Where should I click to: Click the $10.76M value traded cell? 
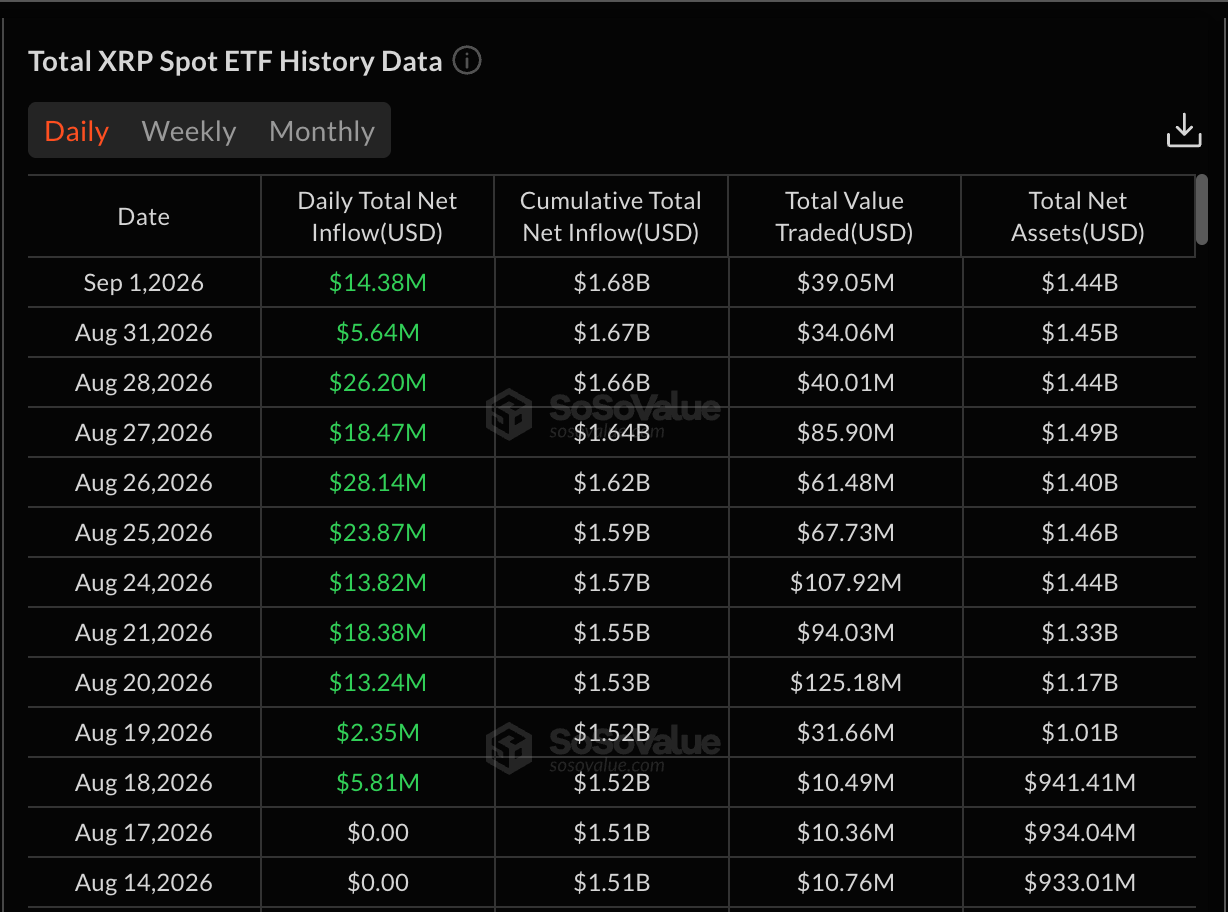coord(846,883)
